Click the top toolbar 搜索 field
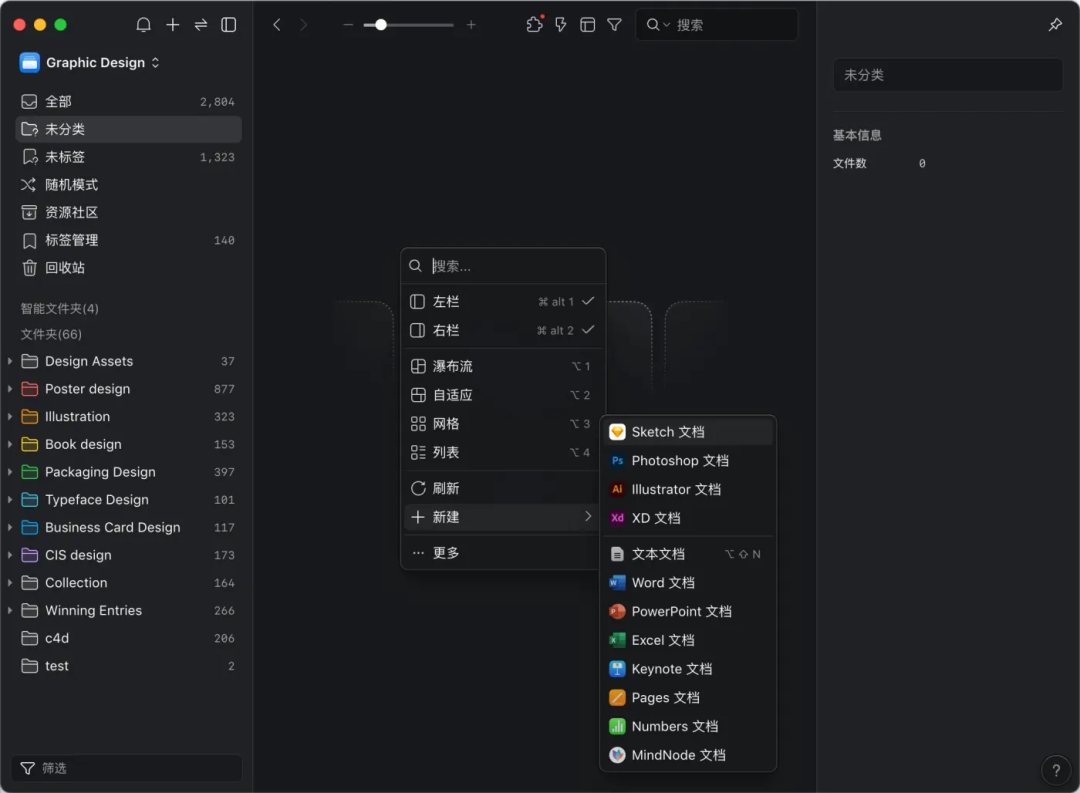Image resolution: width=1080 pixels, height=793 pixels. 717,25
